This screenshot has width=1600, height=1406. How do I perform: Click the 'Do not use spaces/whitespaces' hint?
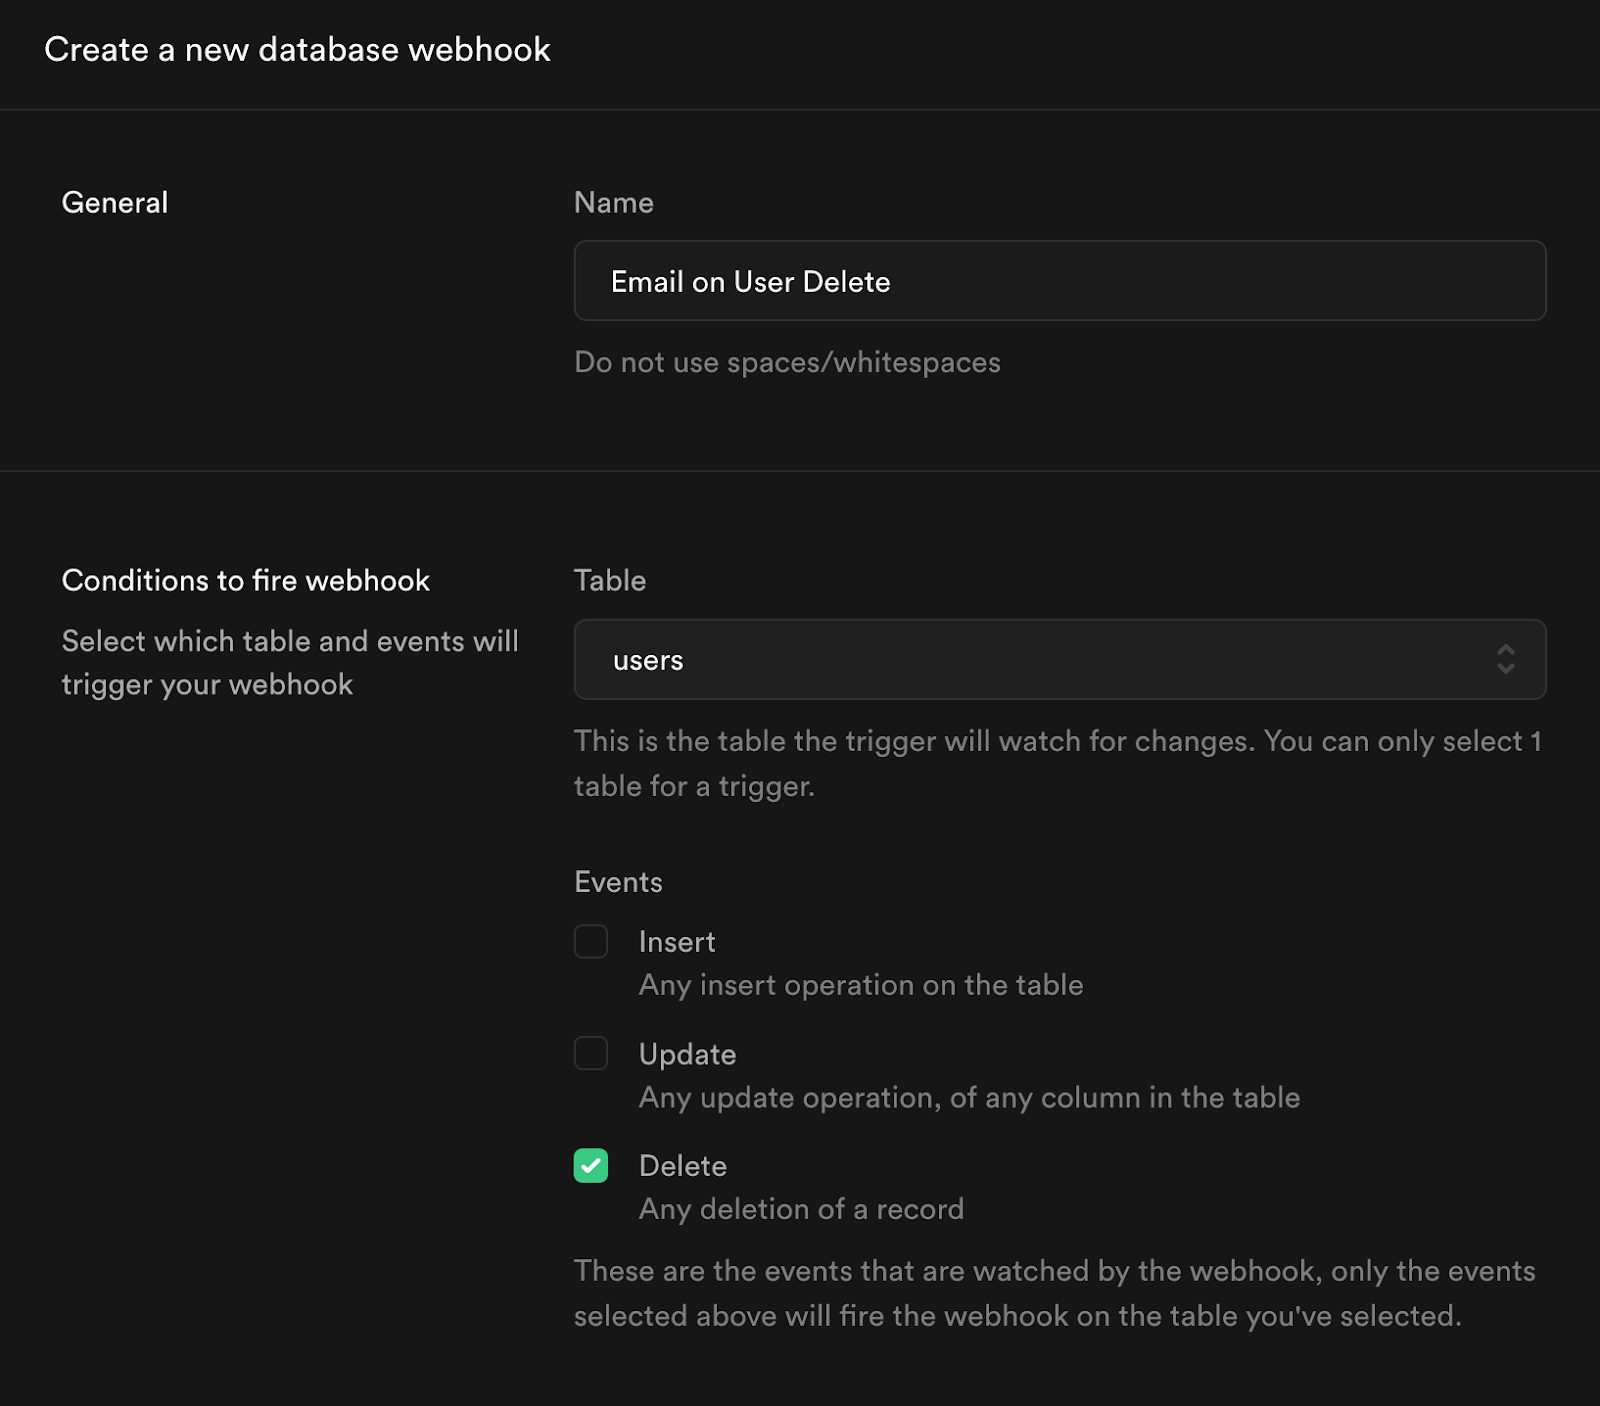787,362
